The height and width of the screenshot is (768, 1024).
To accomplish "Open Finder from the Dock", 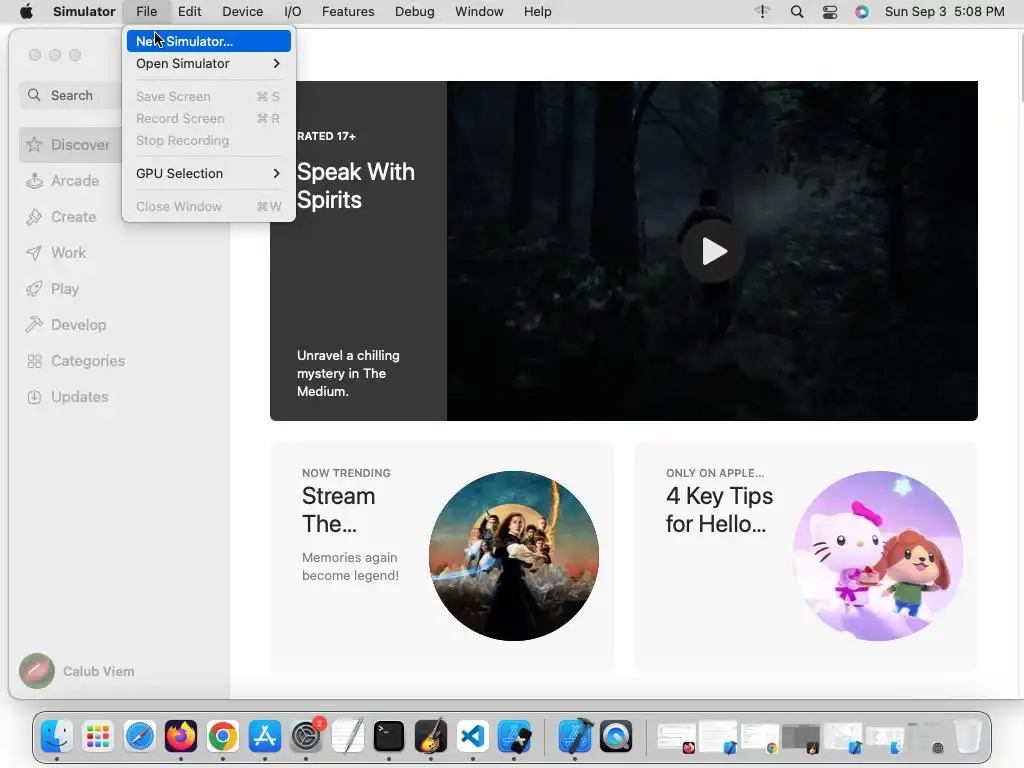I will click(57, 737).
